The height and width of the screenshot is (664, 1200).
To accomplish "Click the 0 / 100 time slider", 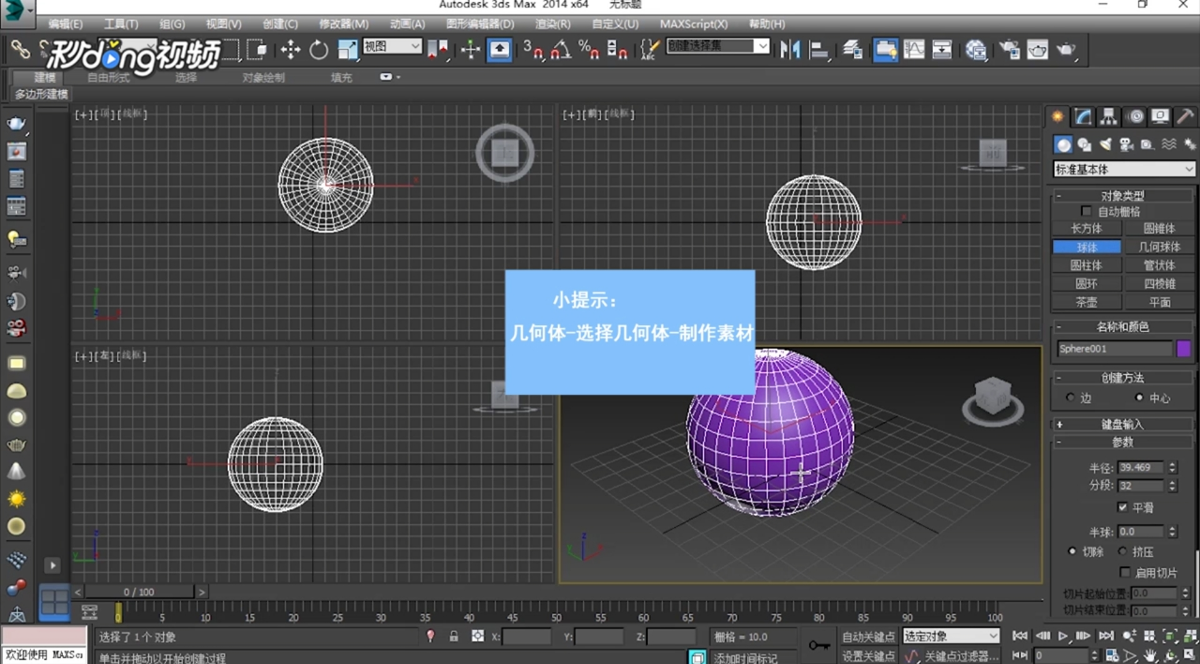I will click(140, 592).
